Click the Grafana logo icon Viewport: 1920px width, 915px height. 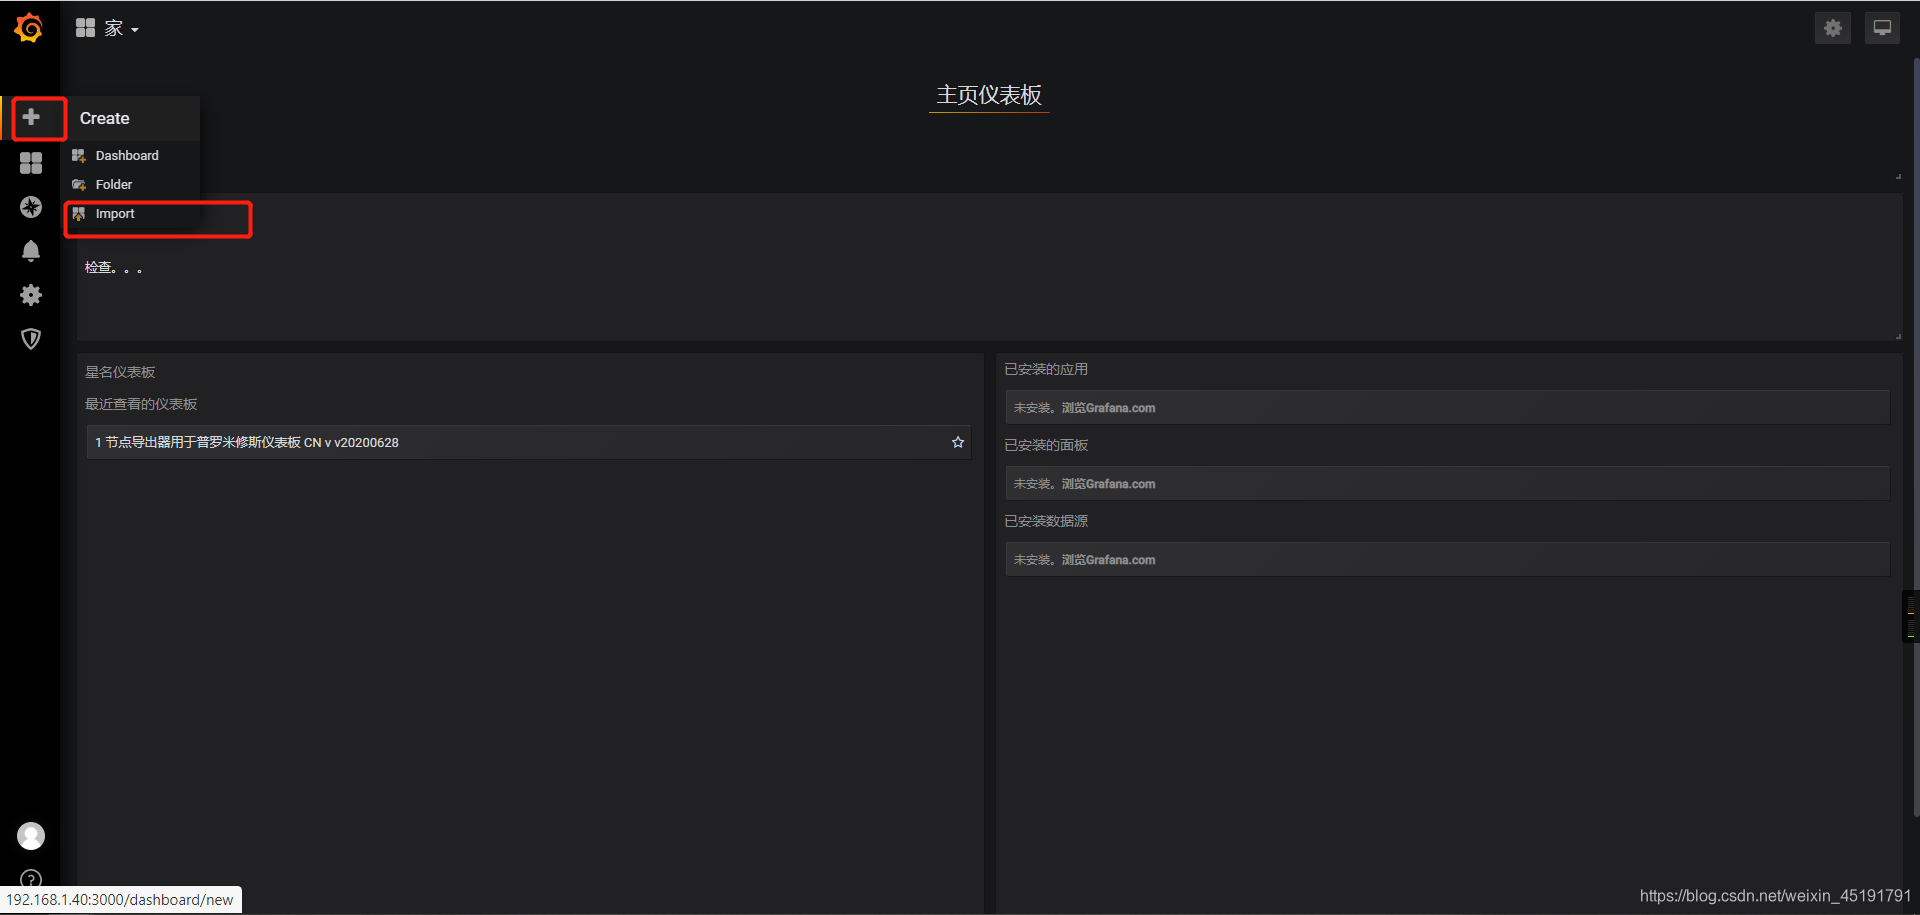(29, 28)
